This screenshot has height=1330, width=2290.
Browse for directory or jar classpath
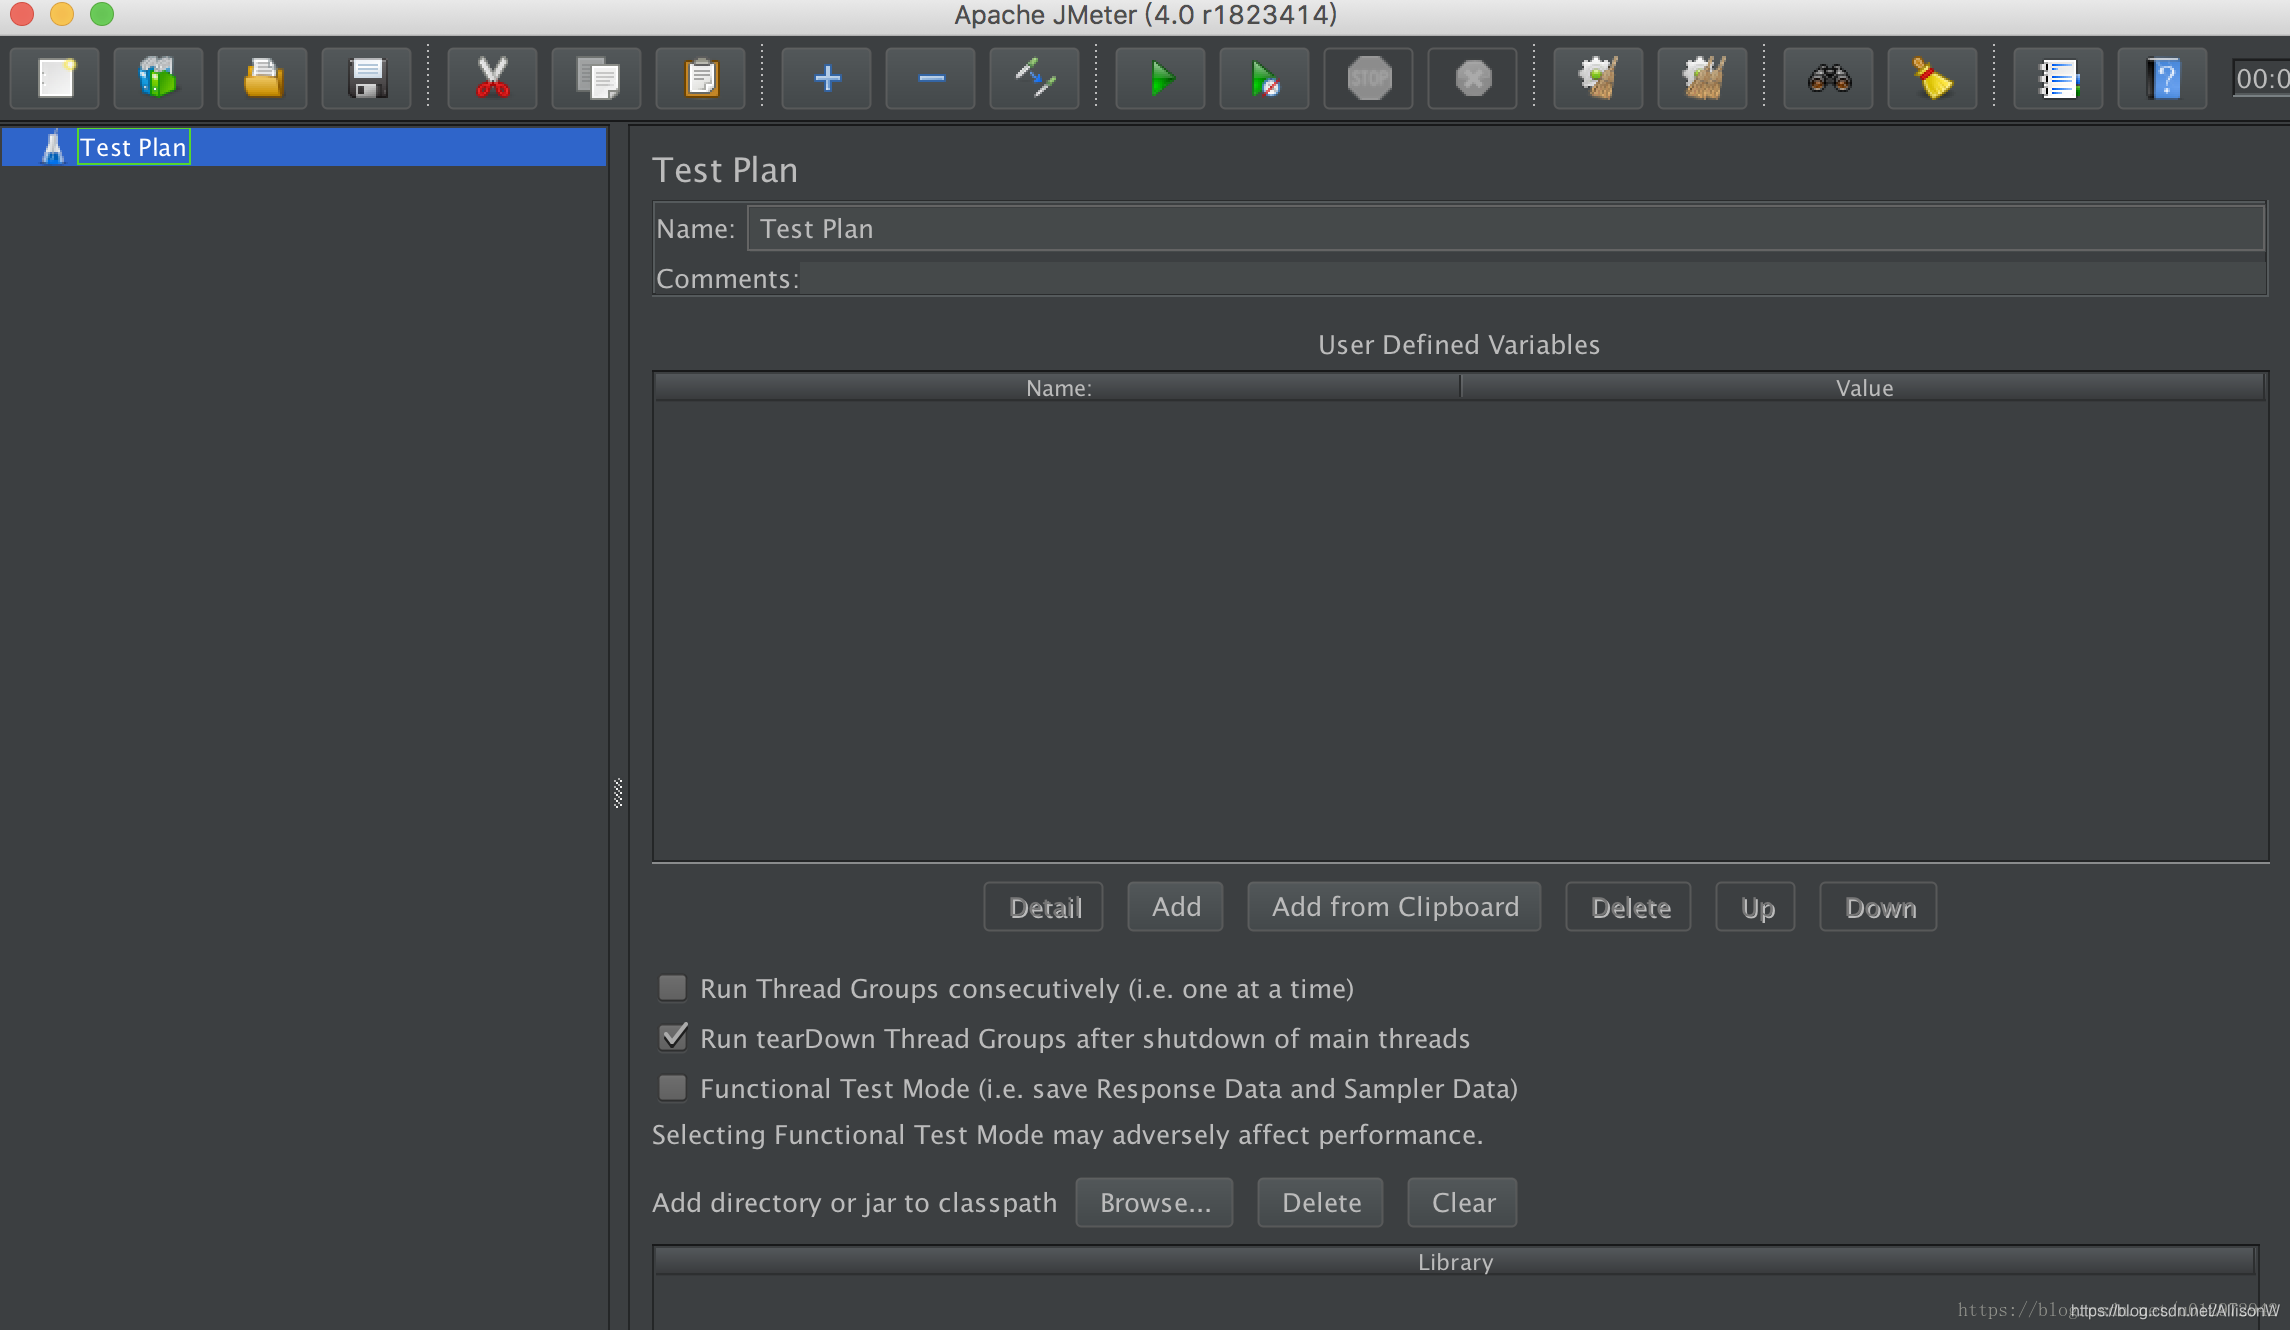pos(1155,1203)
